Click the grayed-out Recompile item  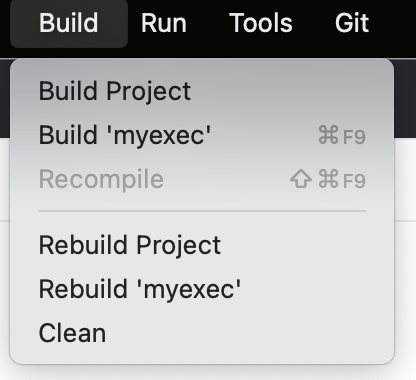(202, 179)
